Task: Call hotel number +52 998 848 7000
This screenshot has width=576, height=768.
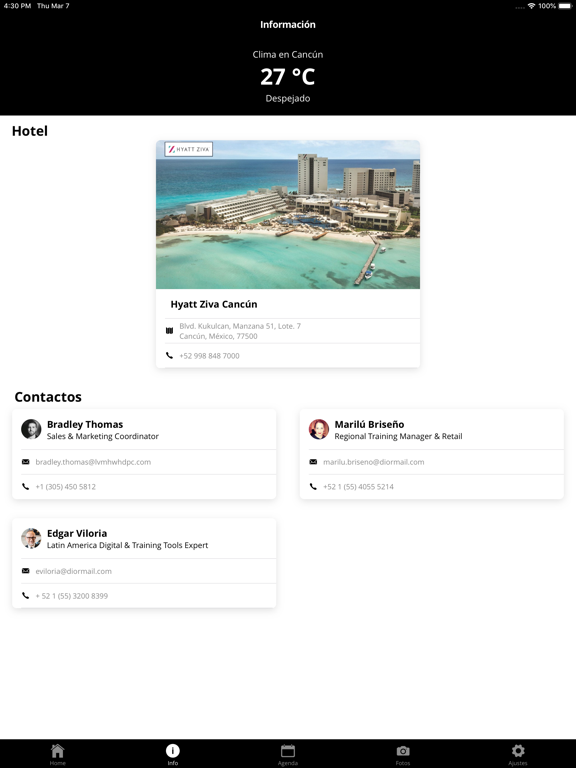Action: click(x=209, y=356)
